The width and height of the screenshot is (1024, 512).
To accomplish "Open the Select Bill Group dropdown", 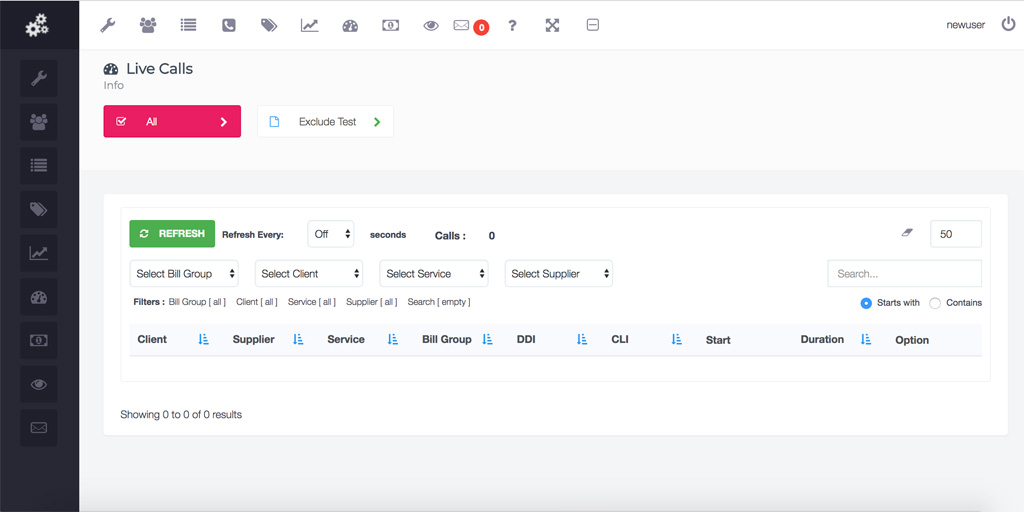I will (184, 274).
